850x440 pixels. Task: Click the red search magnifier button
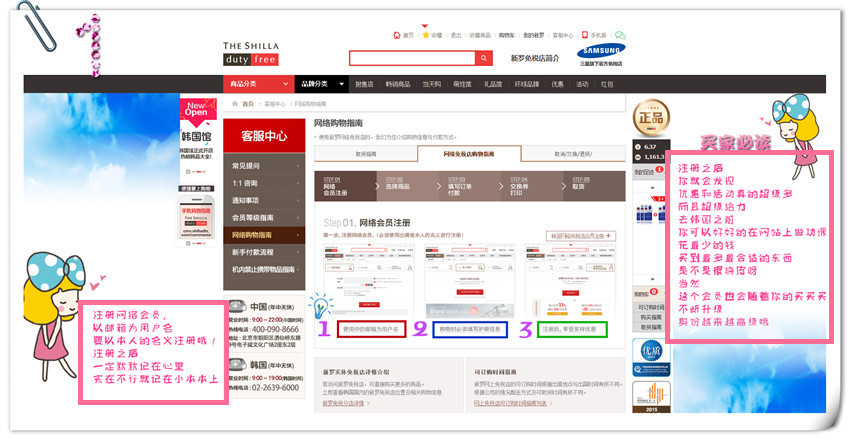click(484, 58)
